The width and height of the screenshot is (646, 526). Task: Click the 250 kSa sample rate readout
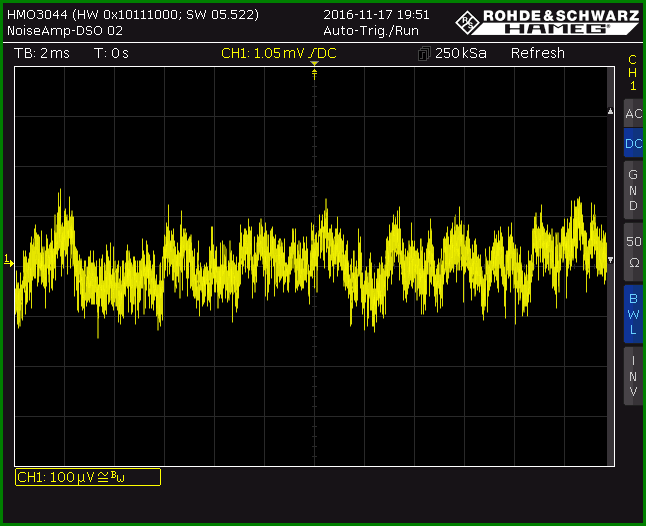pyautogui.click(x=461, y=53)
